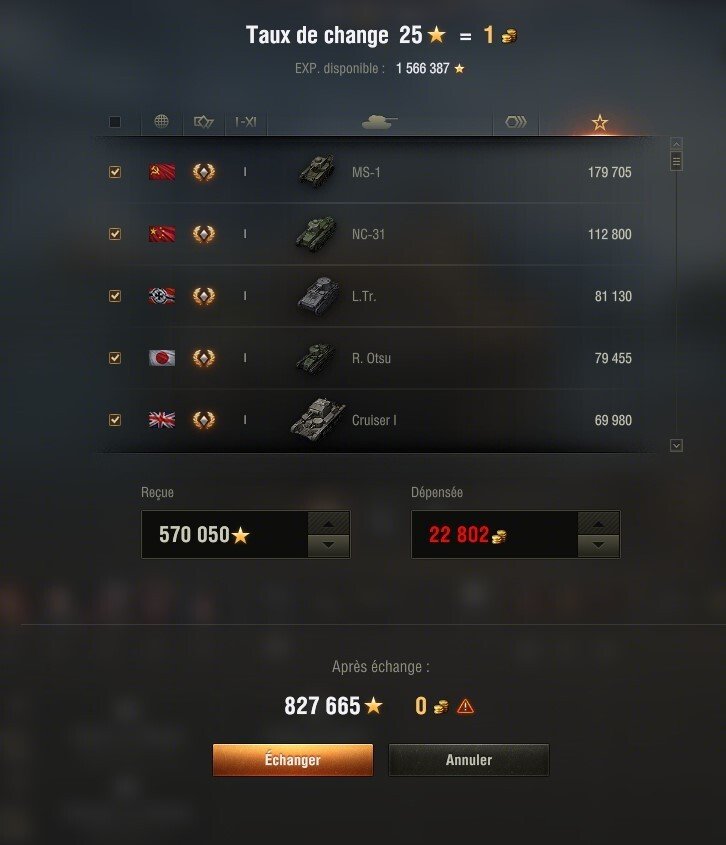Viewport: 726px width, 845px height.
Task: Click the L.Tr. mastery badge icon
Action: [204, 296]
